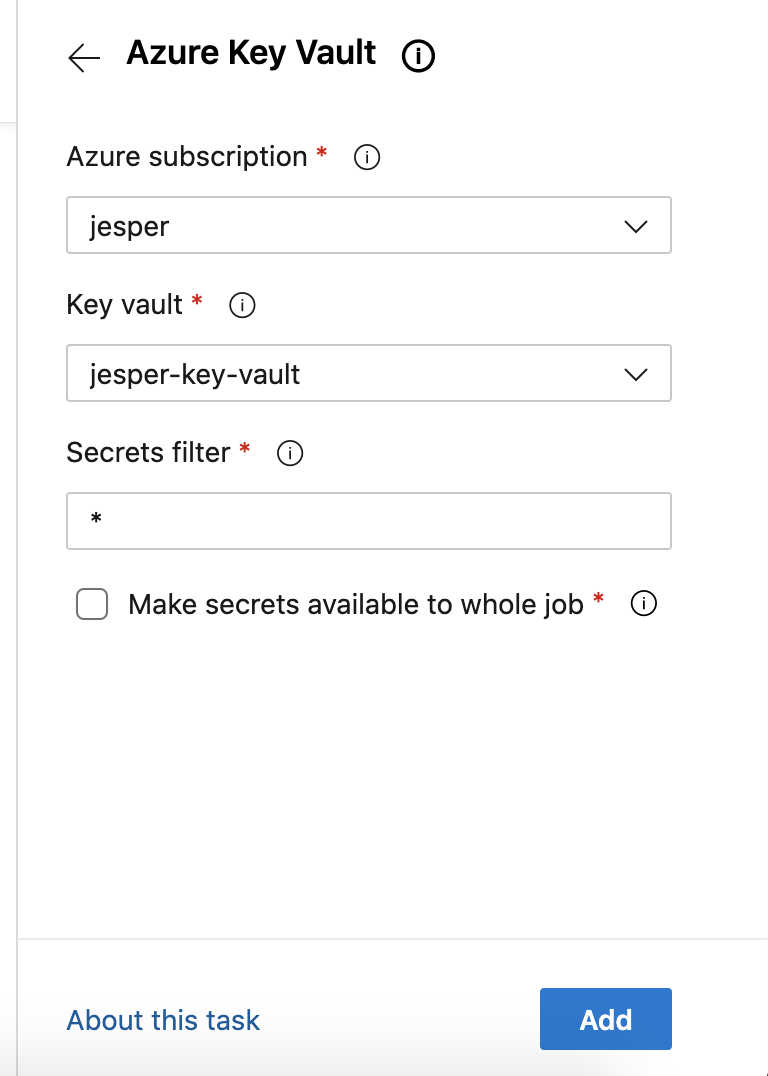
Task: Enable Make secrets available to whole job checkbox
Action: 92,605
